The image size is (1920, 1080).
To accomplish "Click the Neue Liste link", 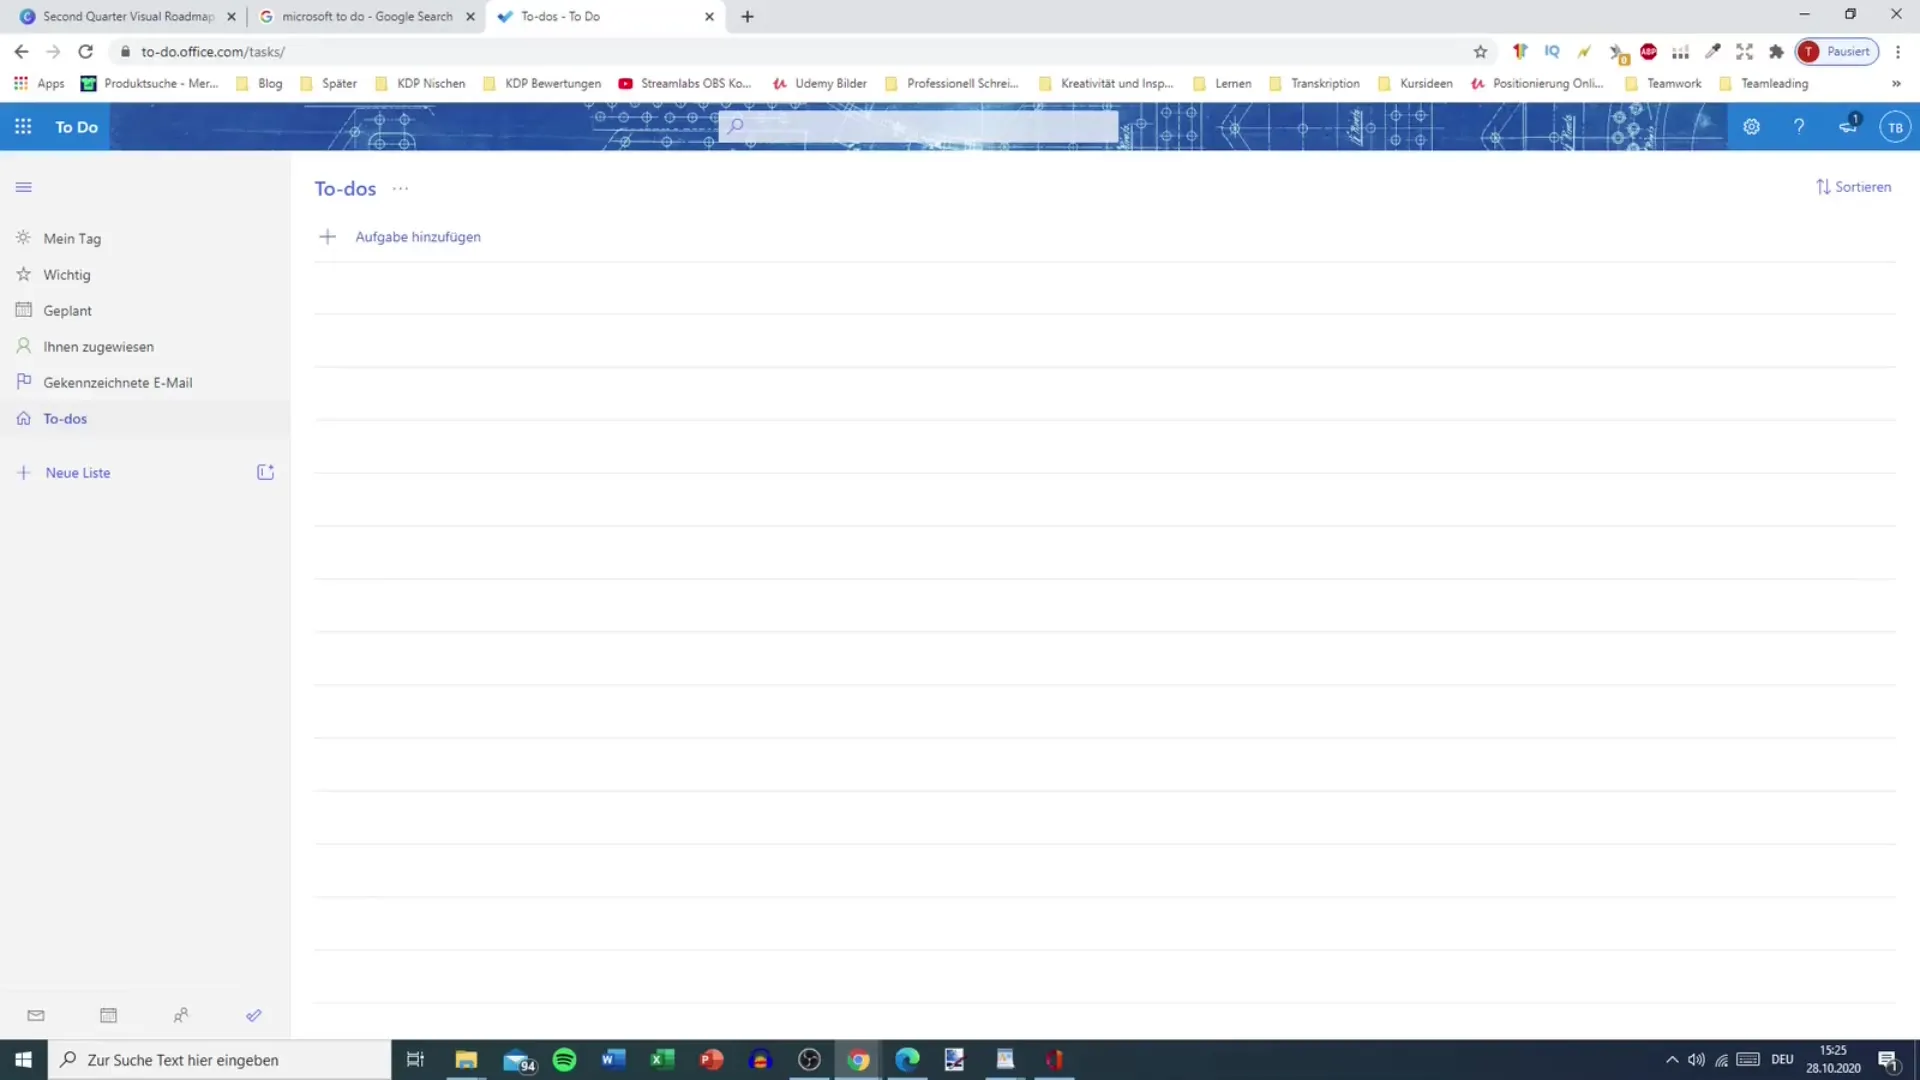I will click(78, 472).
